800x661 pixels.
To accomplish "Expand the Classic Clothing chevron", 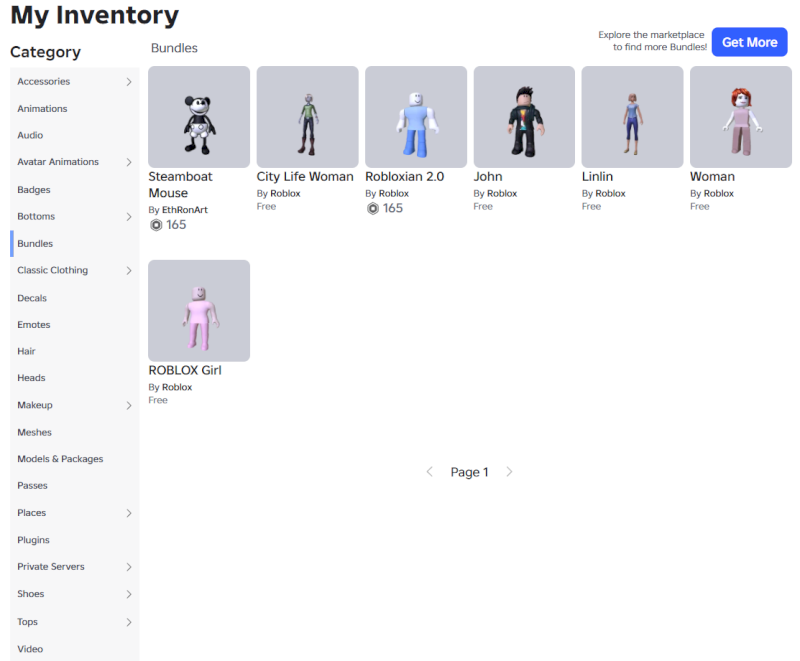I will coord(129,270).
